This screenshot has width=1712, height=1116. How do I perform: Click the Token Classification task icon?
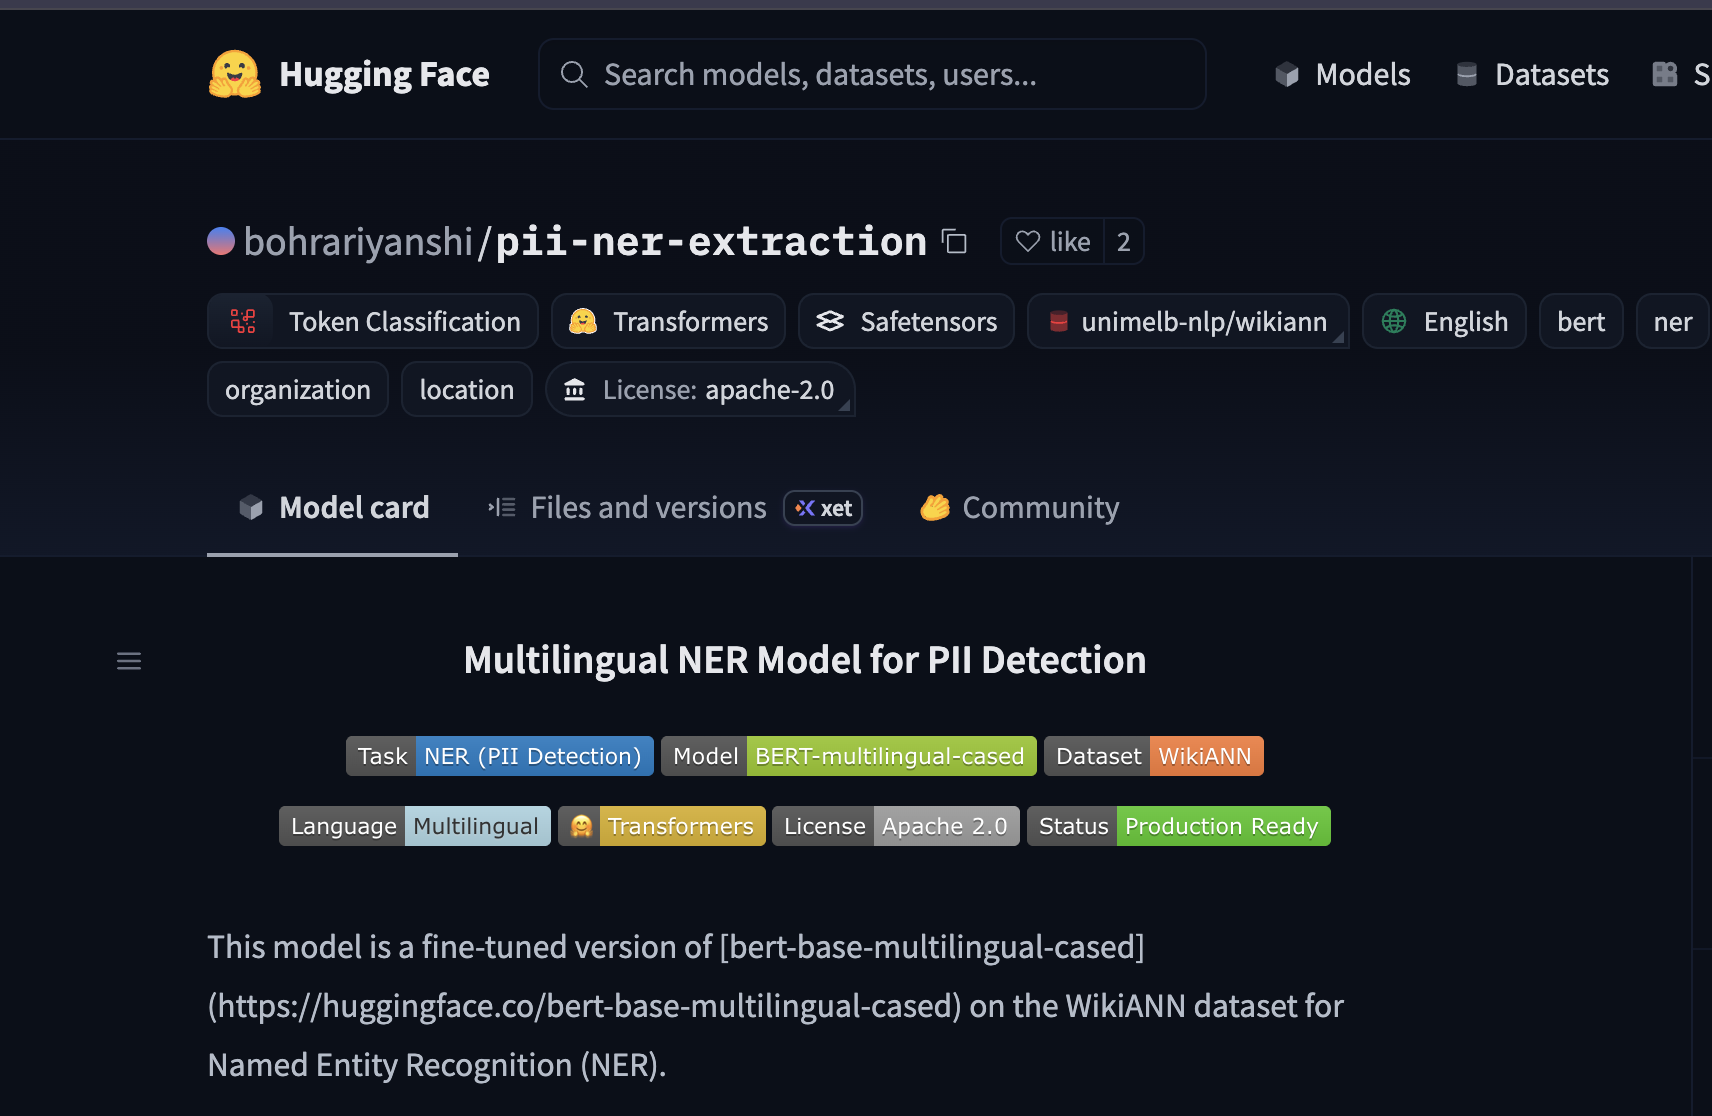[243, 321]
